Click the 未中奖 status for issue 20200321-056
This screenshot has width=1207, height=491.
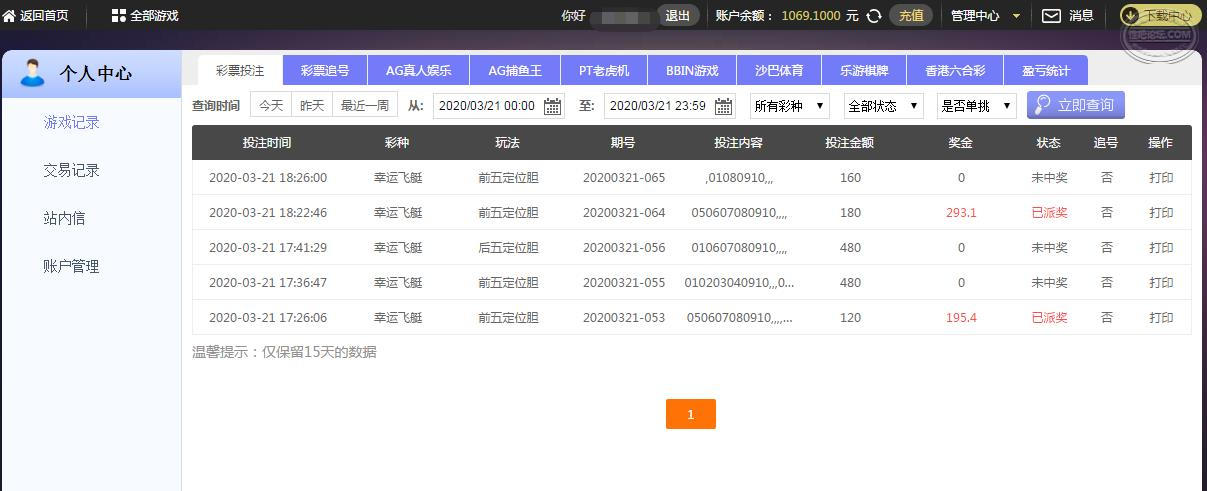tap(1049, 248)
